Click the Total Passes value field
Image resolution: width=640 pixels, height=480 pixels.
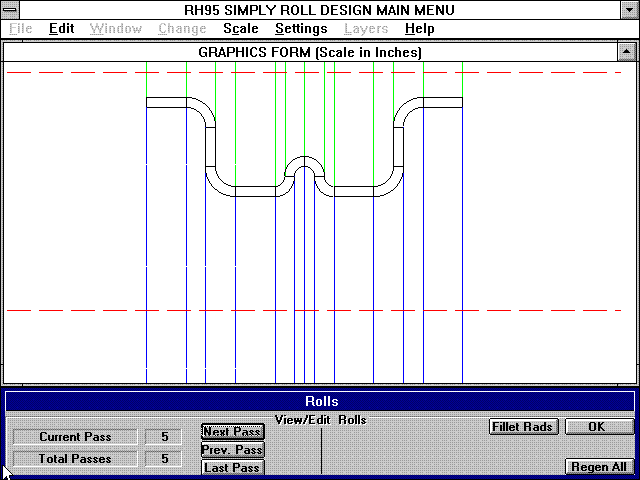pyautogui.click(x=163, y=458)
